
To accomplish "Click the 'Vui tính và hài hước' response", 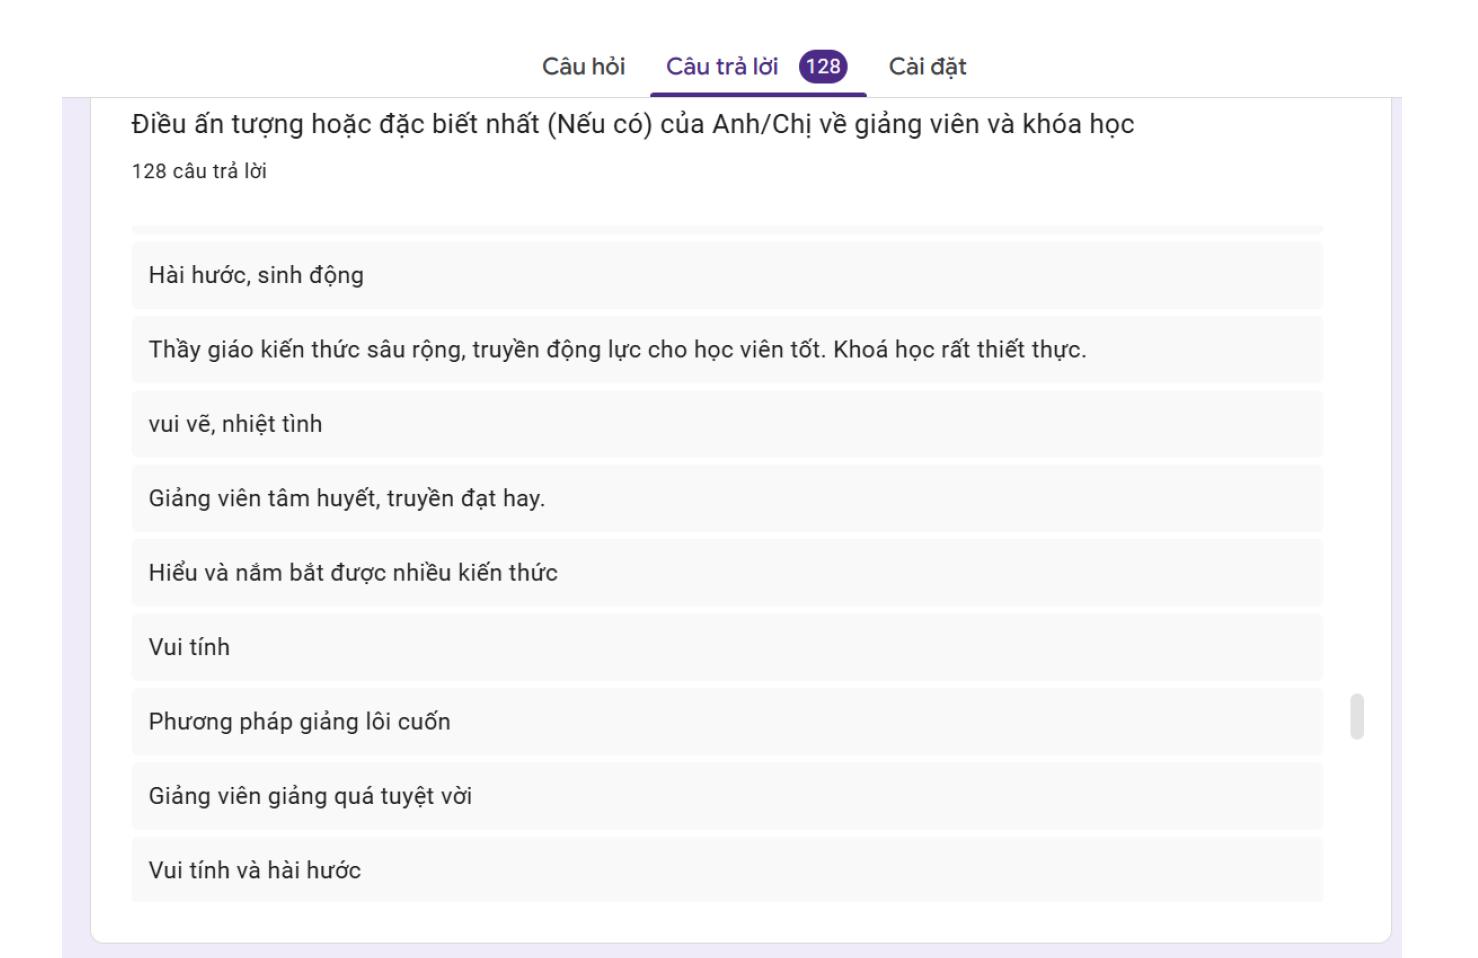I will (255, 870).
